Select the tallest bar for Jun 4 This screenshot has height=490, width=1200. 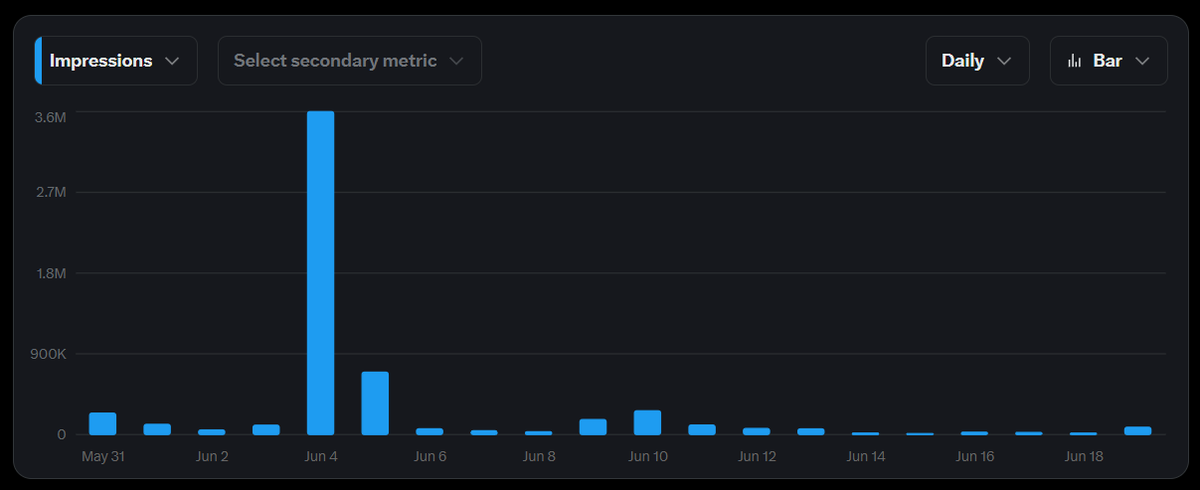[320, 273]
